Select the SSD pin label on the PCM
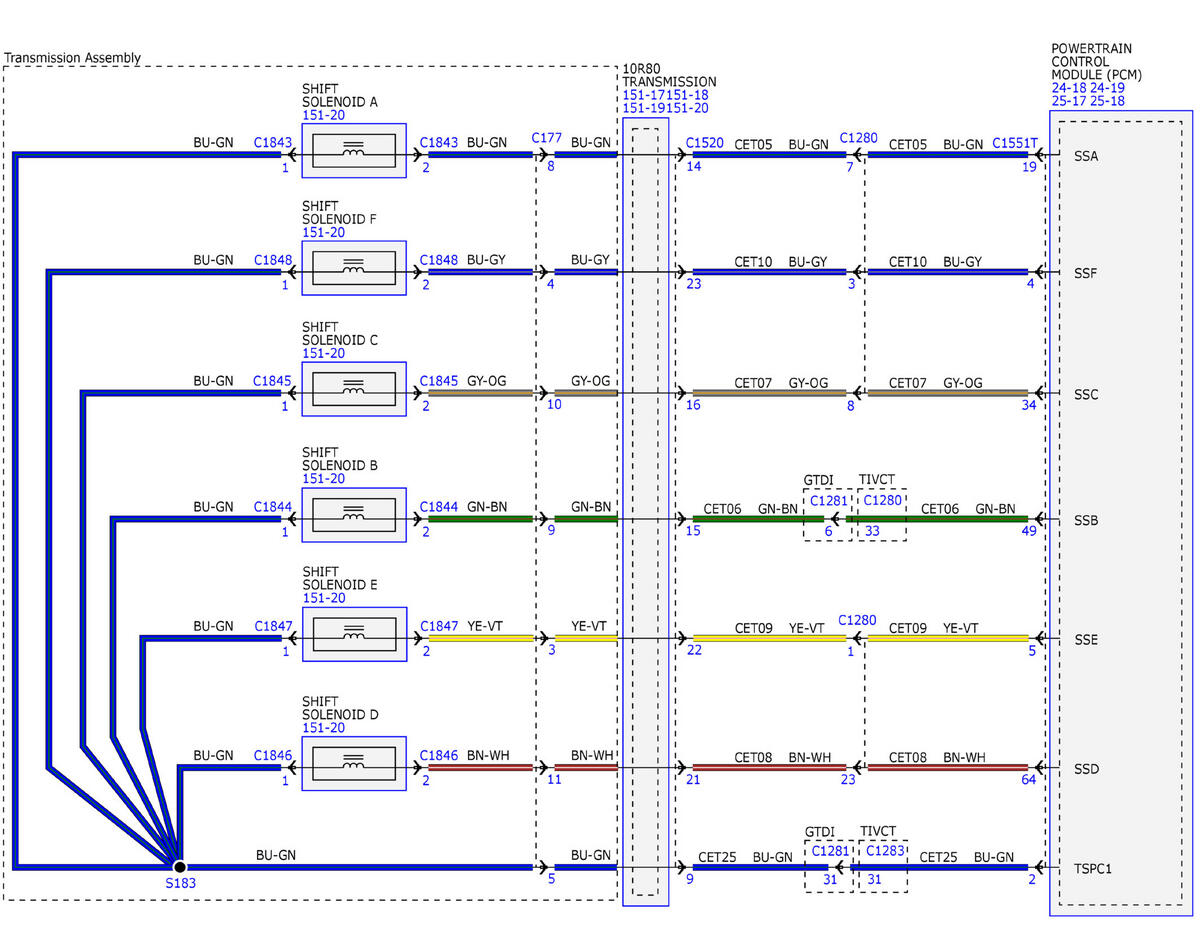 coord(1086,769)
